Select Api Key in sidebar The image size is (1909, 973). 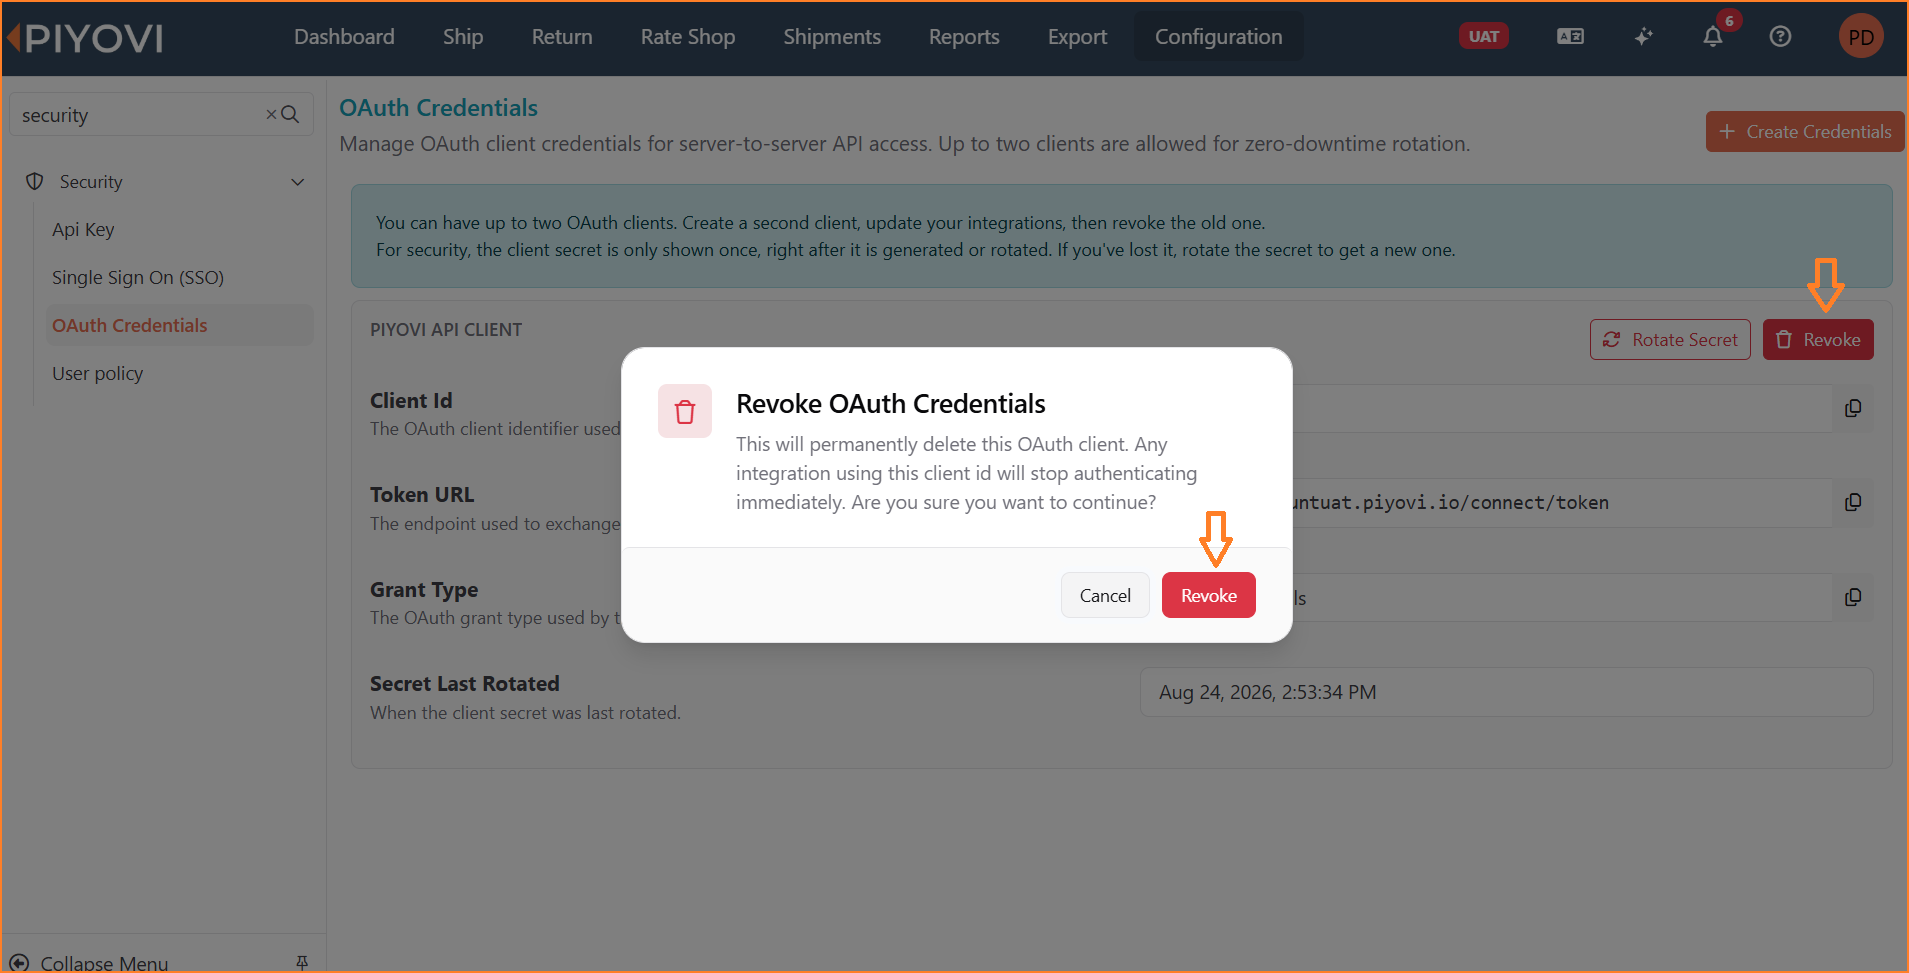coord(83,229)
